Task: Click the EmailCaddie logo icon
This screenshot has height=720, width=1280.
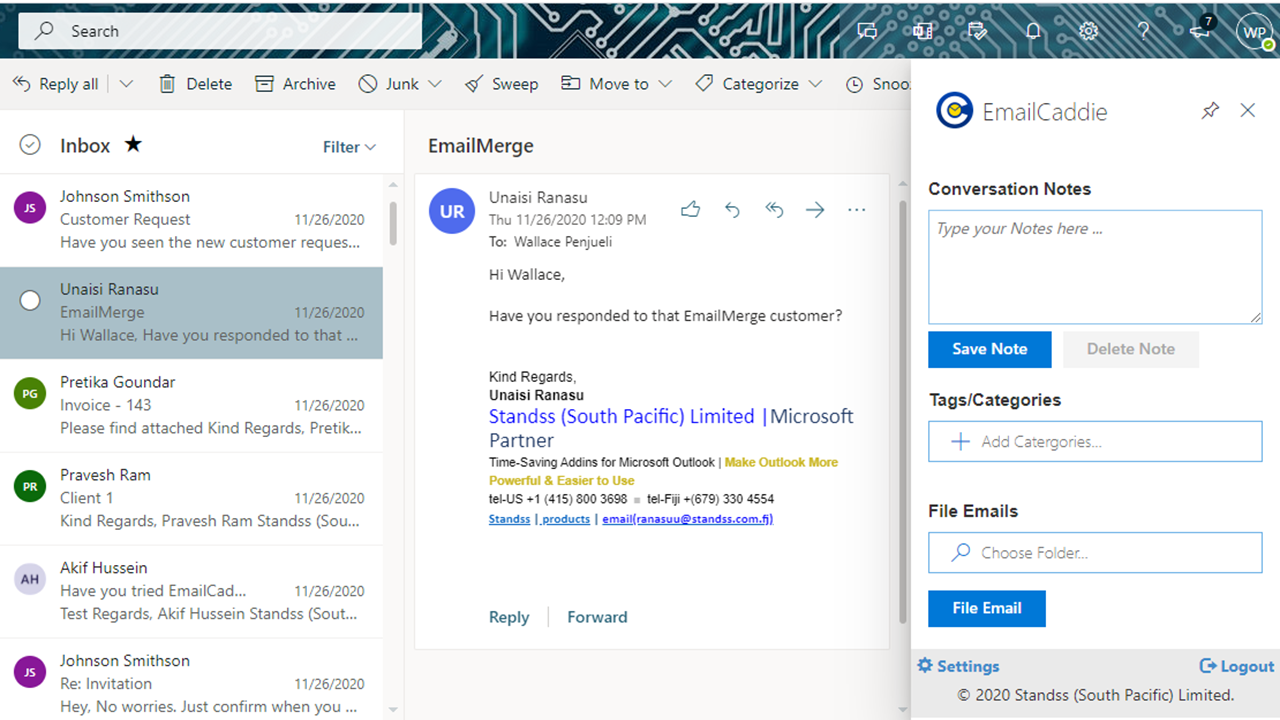Action: coord(955,111)
